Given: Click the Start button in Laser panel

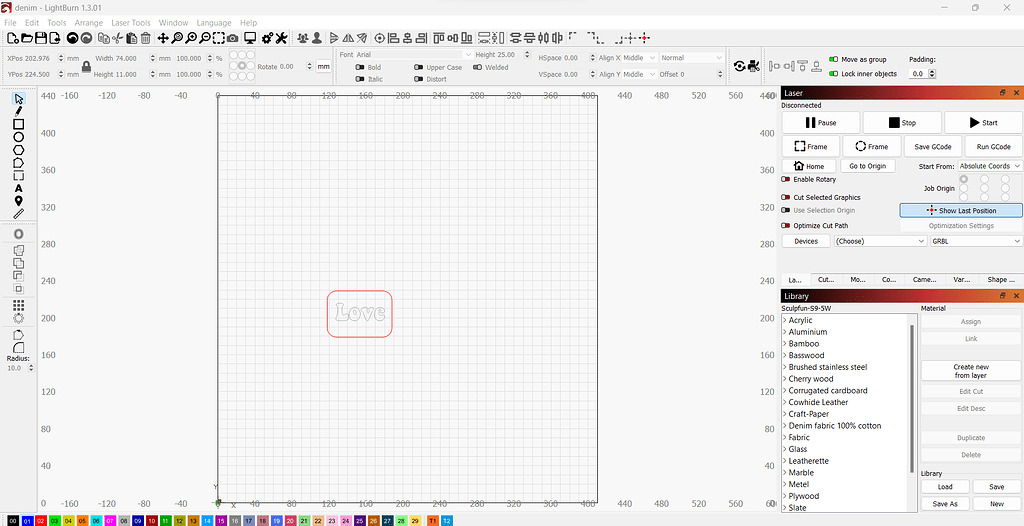Looking at the screenshot, I should tap(983, 123).
